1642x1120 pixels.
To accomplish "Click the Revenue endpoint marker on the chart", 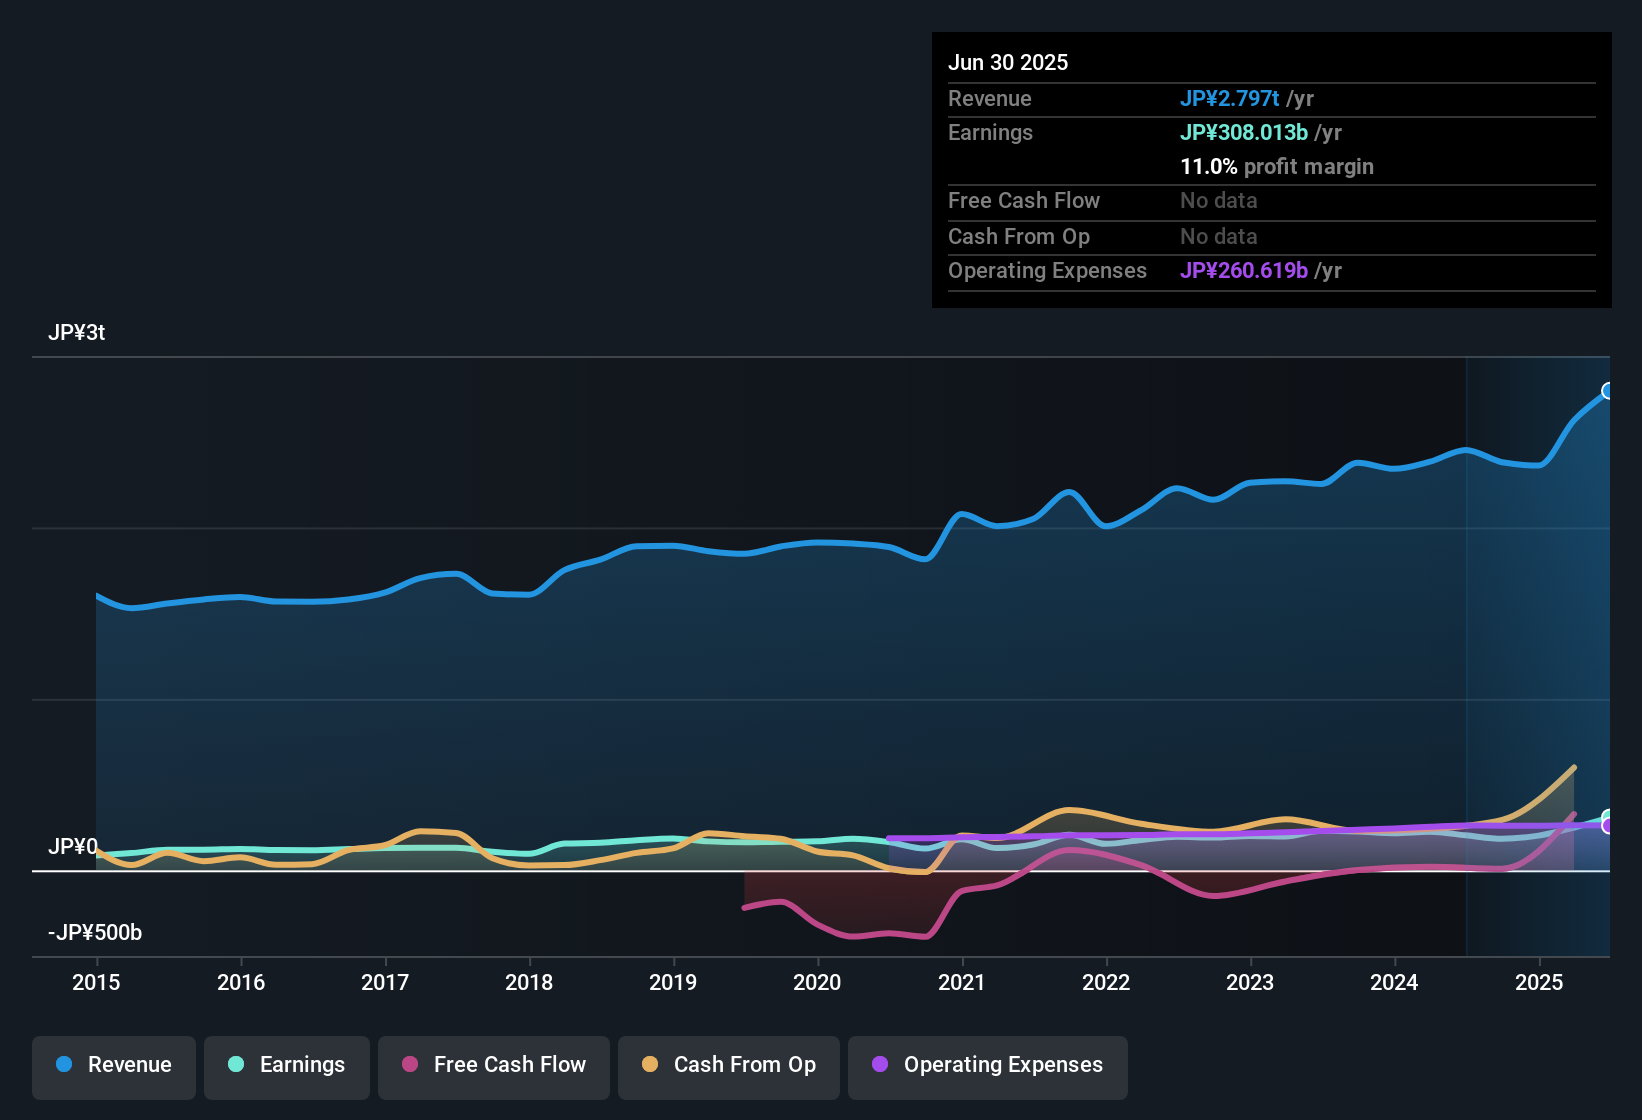I will tap(1608, 391).
